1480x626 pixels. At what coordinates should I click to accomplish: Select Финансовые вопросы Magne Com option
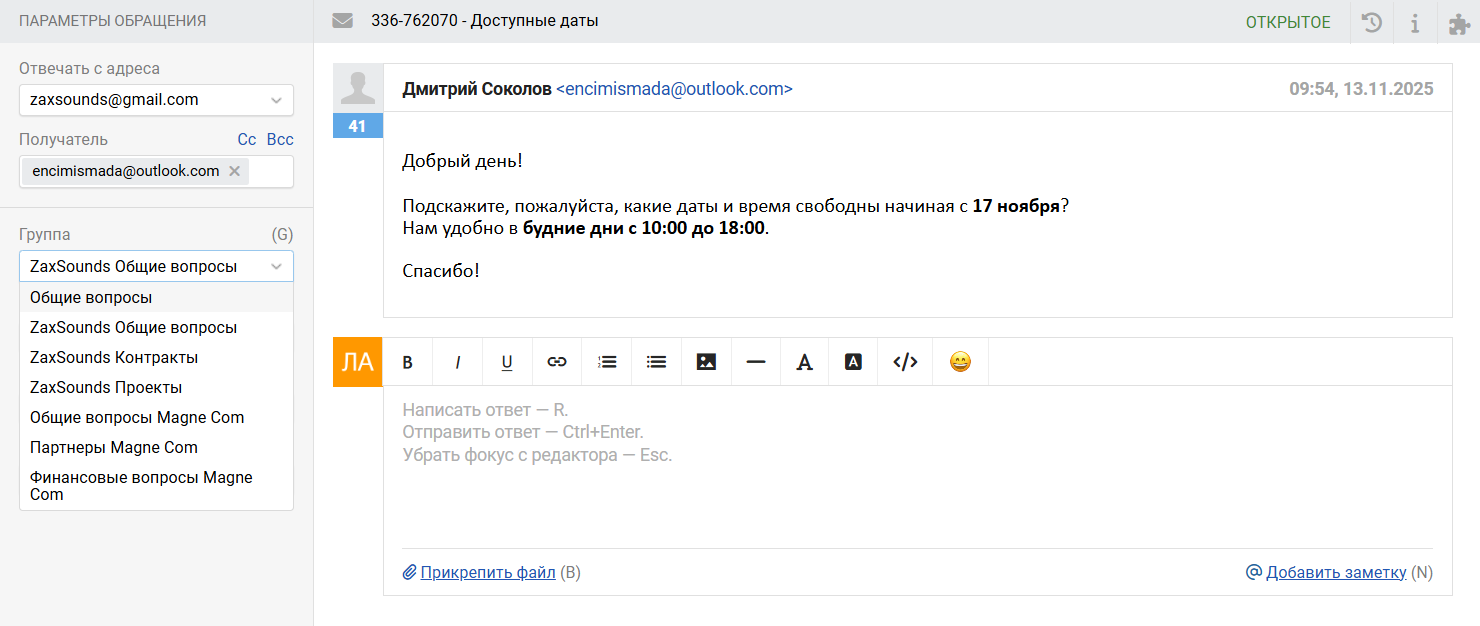pos(141,485)
